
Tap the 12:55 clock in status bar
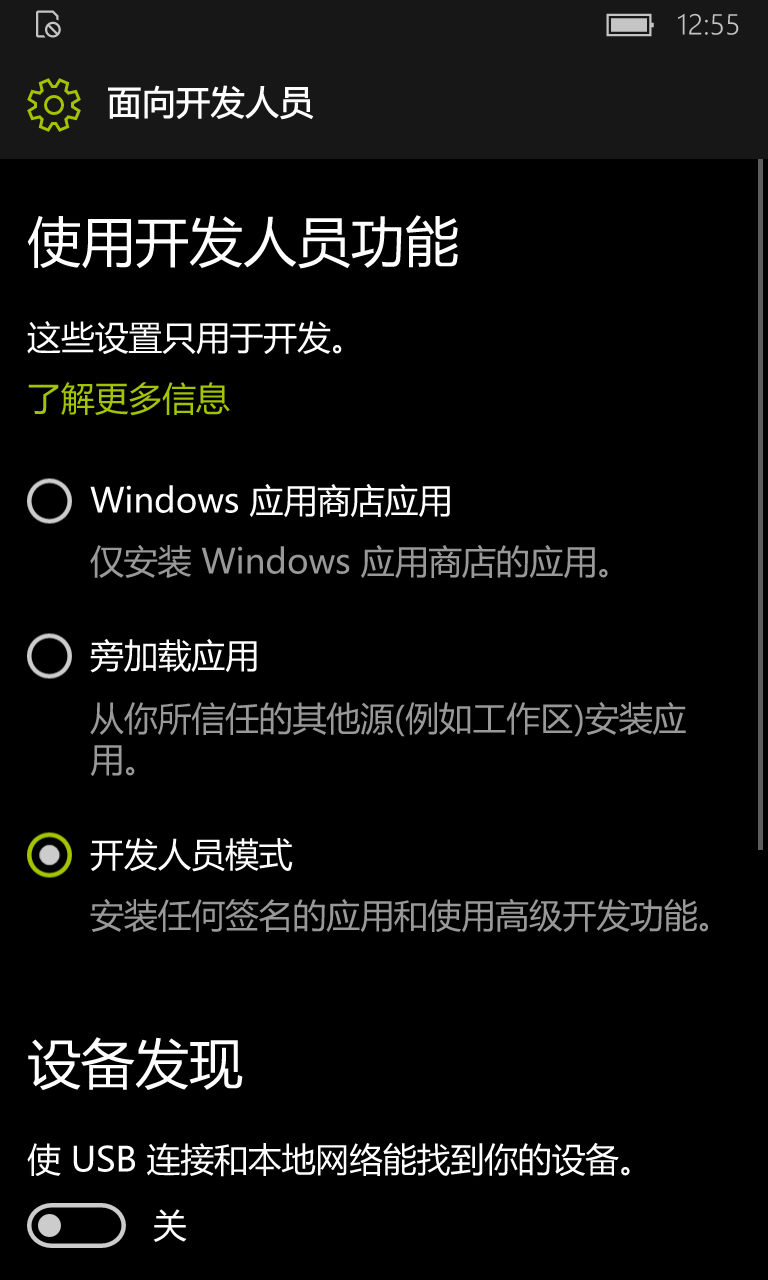coord(708,25)
